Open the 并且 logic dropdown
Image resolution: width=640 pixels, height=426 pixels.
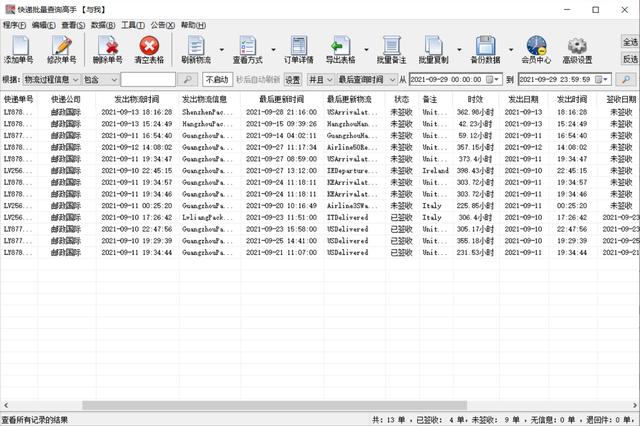pos(320,80)
